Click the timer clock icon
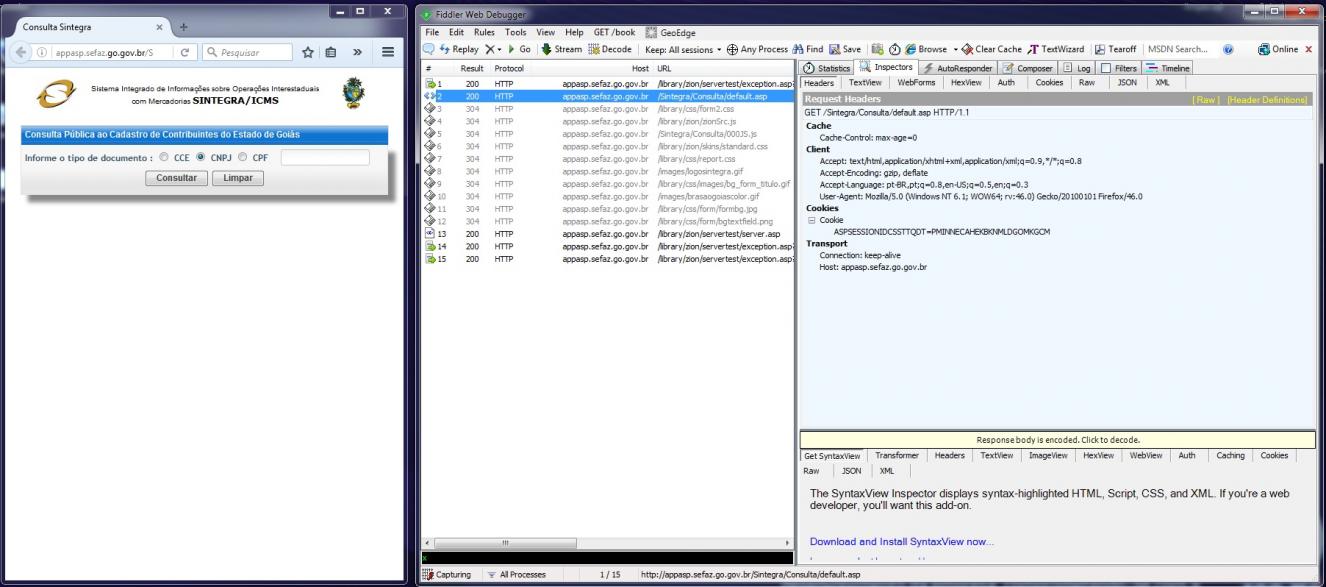Viewport: 1326px width, 587px height. click(x=893, y=48)
